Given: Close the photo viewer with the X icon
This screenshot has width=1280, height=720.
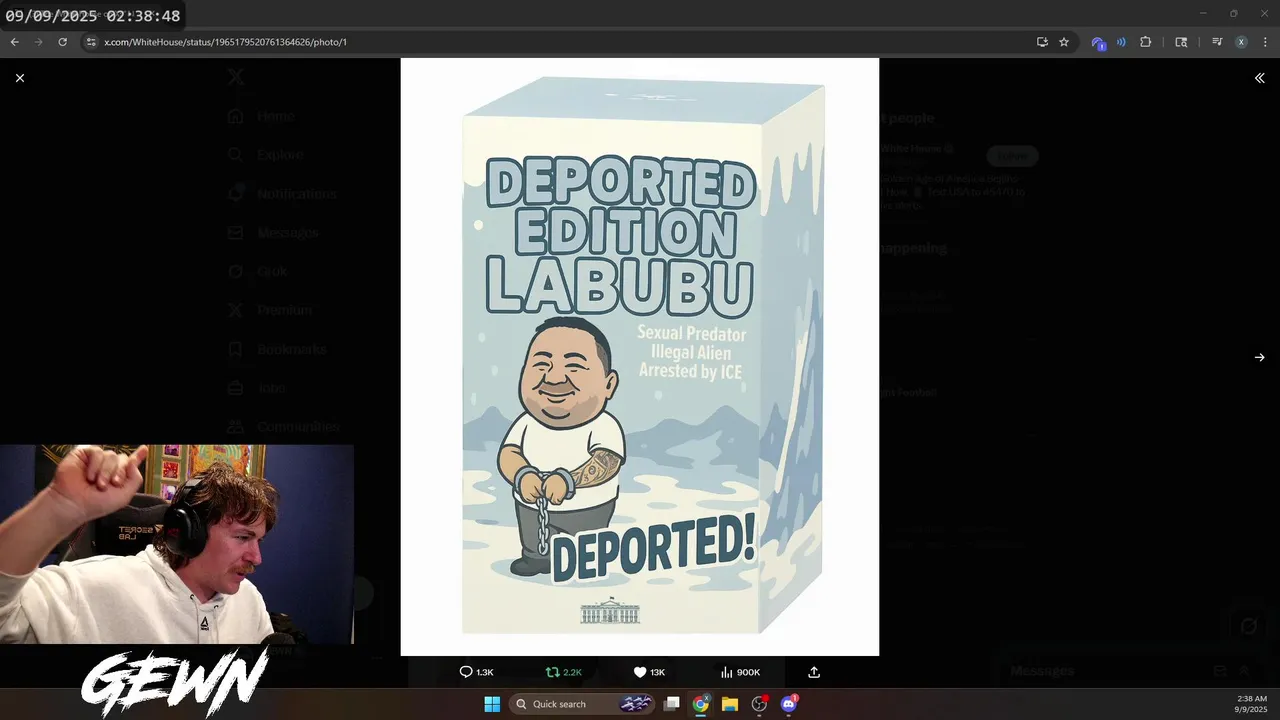Looking at the screenshot, I should [20, 78].
